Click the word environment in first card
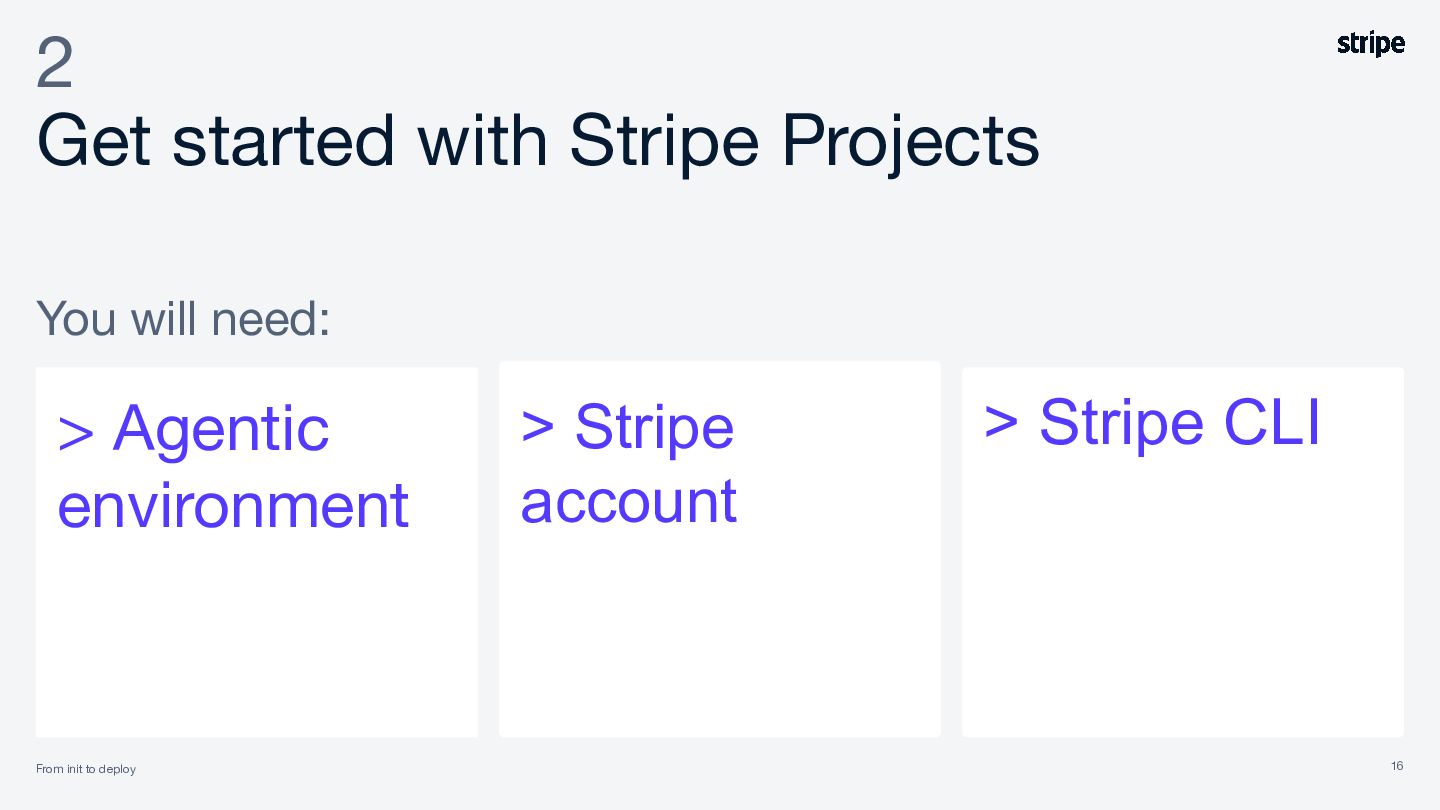The height and width of the screenshot is (810, 1440). click(x=233, y=505)
